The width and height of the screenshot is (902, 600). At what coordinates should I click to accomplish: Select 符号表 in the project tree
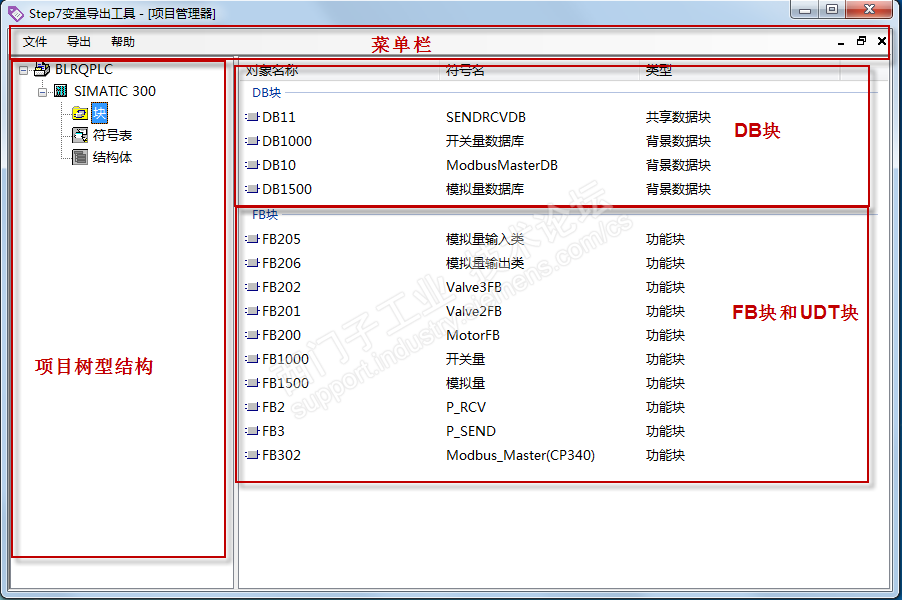click(x=112, y=135)
